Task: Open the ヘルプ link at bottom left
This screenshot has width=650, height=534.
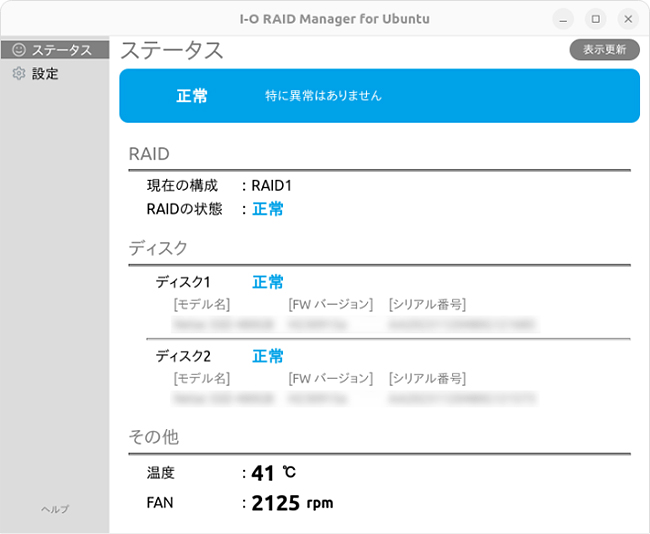Action: tap(54, 509)
